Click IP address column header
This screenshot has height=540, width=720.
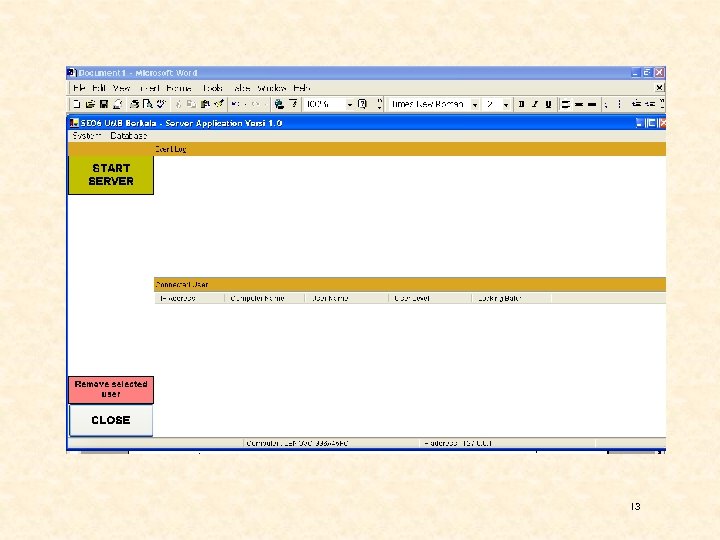189,298
